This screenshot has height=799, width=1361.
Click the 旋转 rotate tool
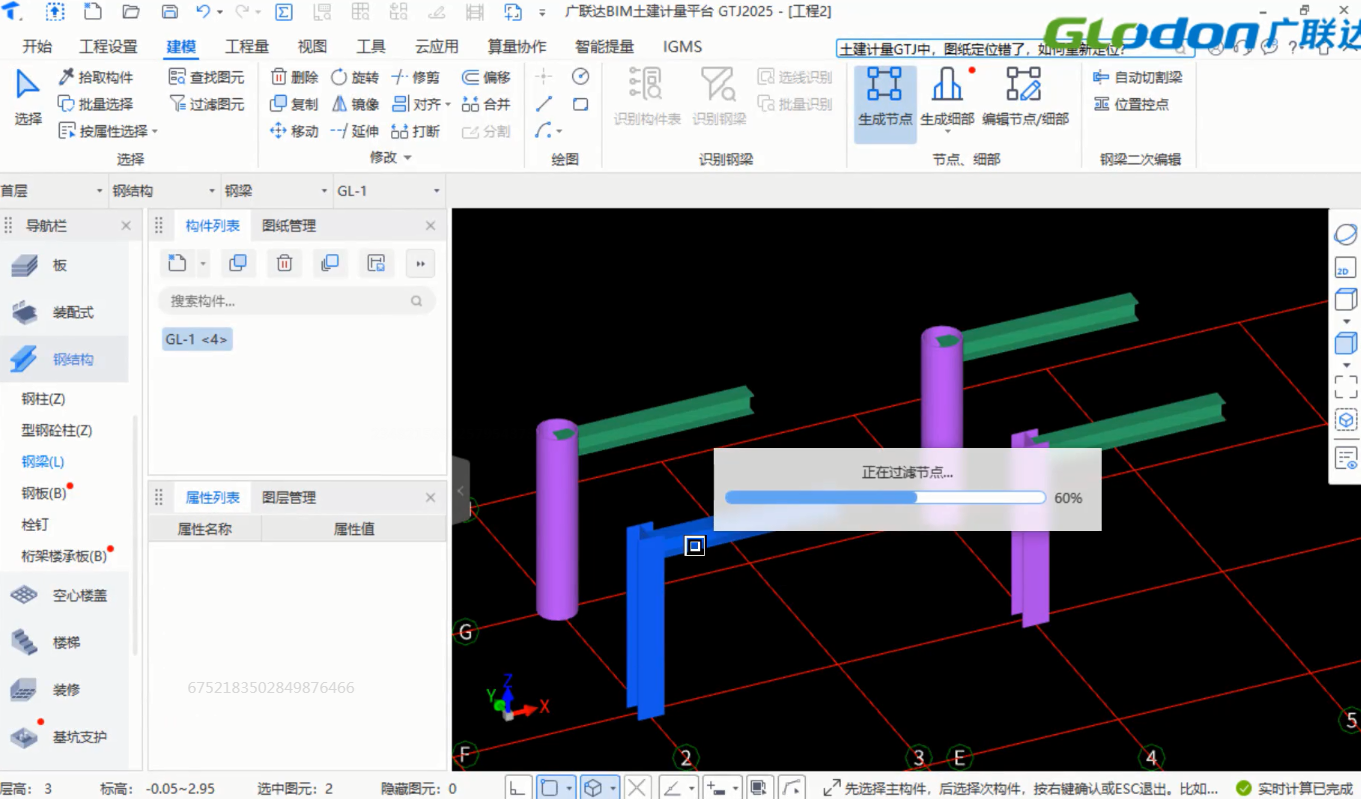355,77
